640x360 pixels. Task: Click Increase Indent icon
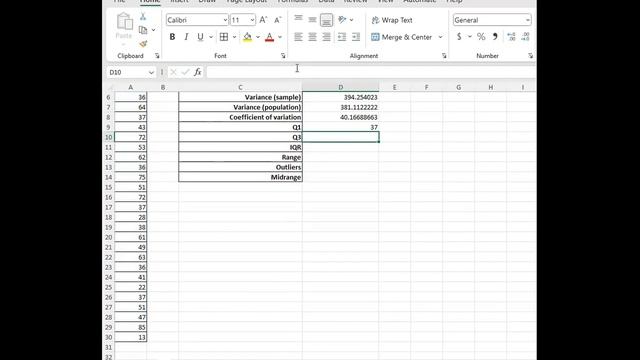[356, 37]
